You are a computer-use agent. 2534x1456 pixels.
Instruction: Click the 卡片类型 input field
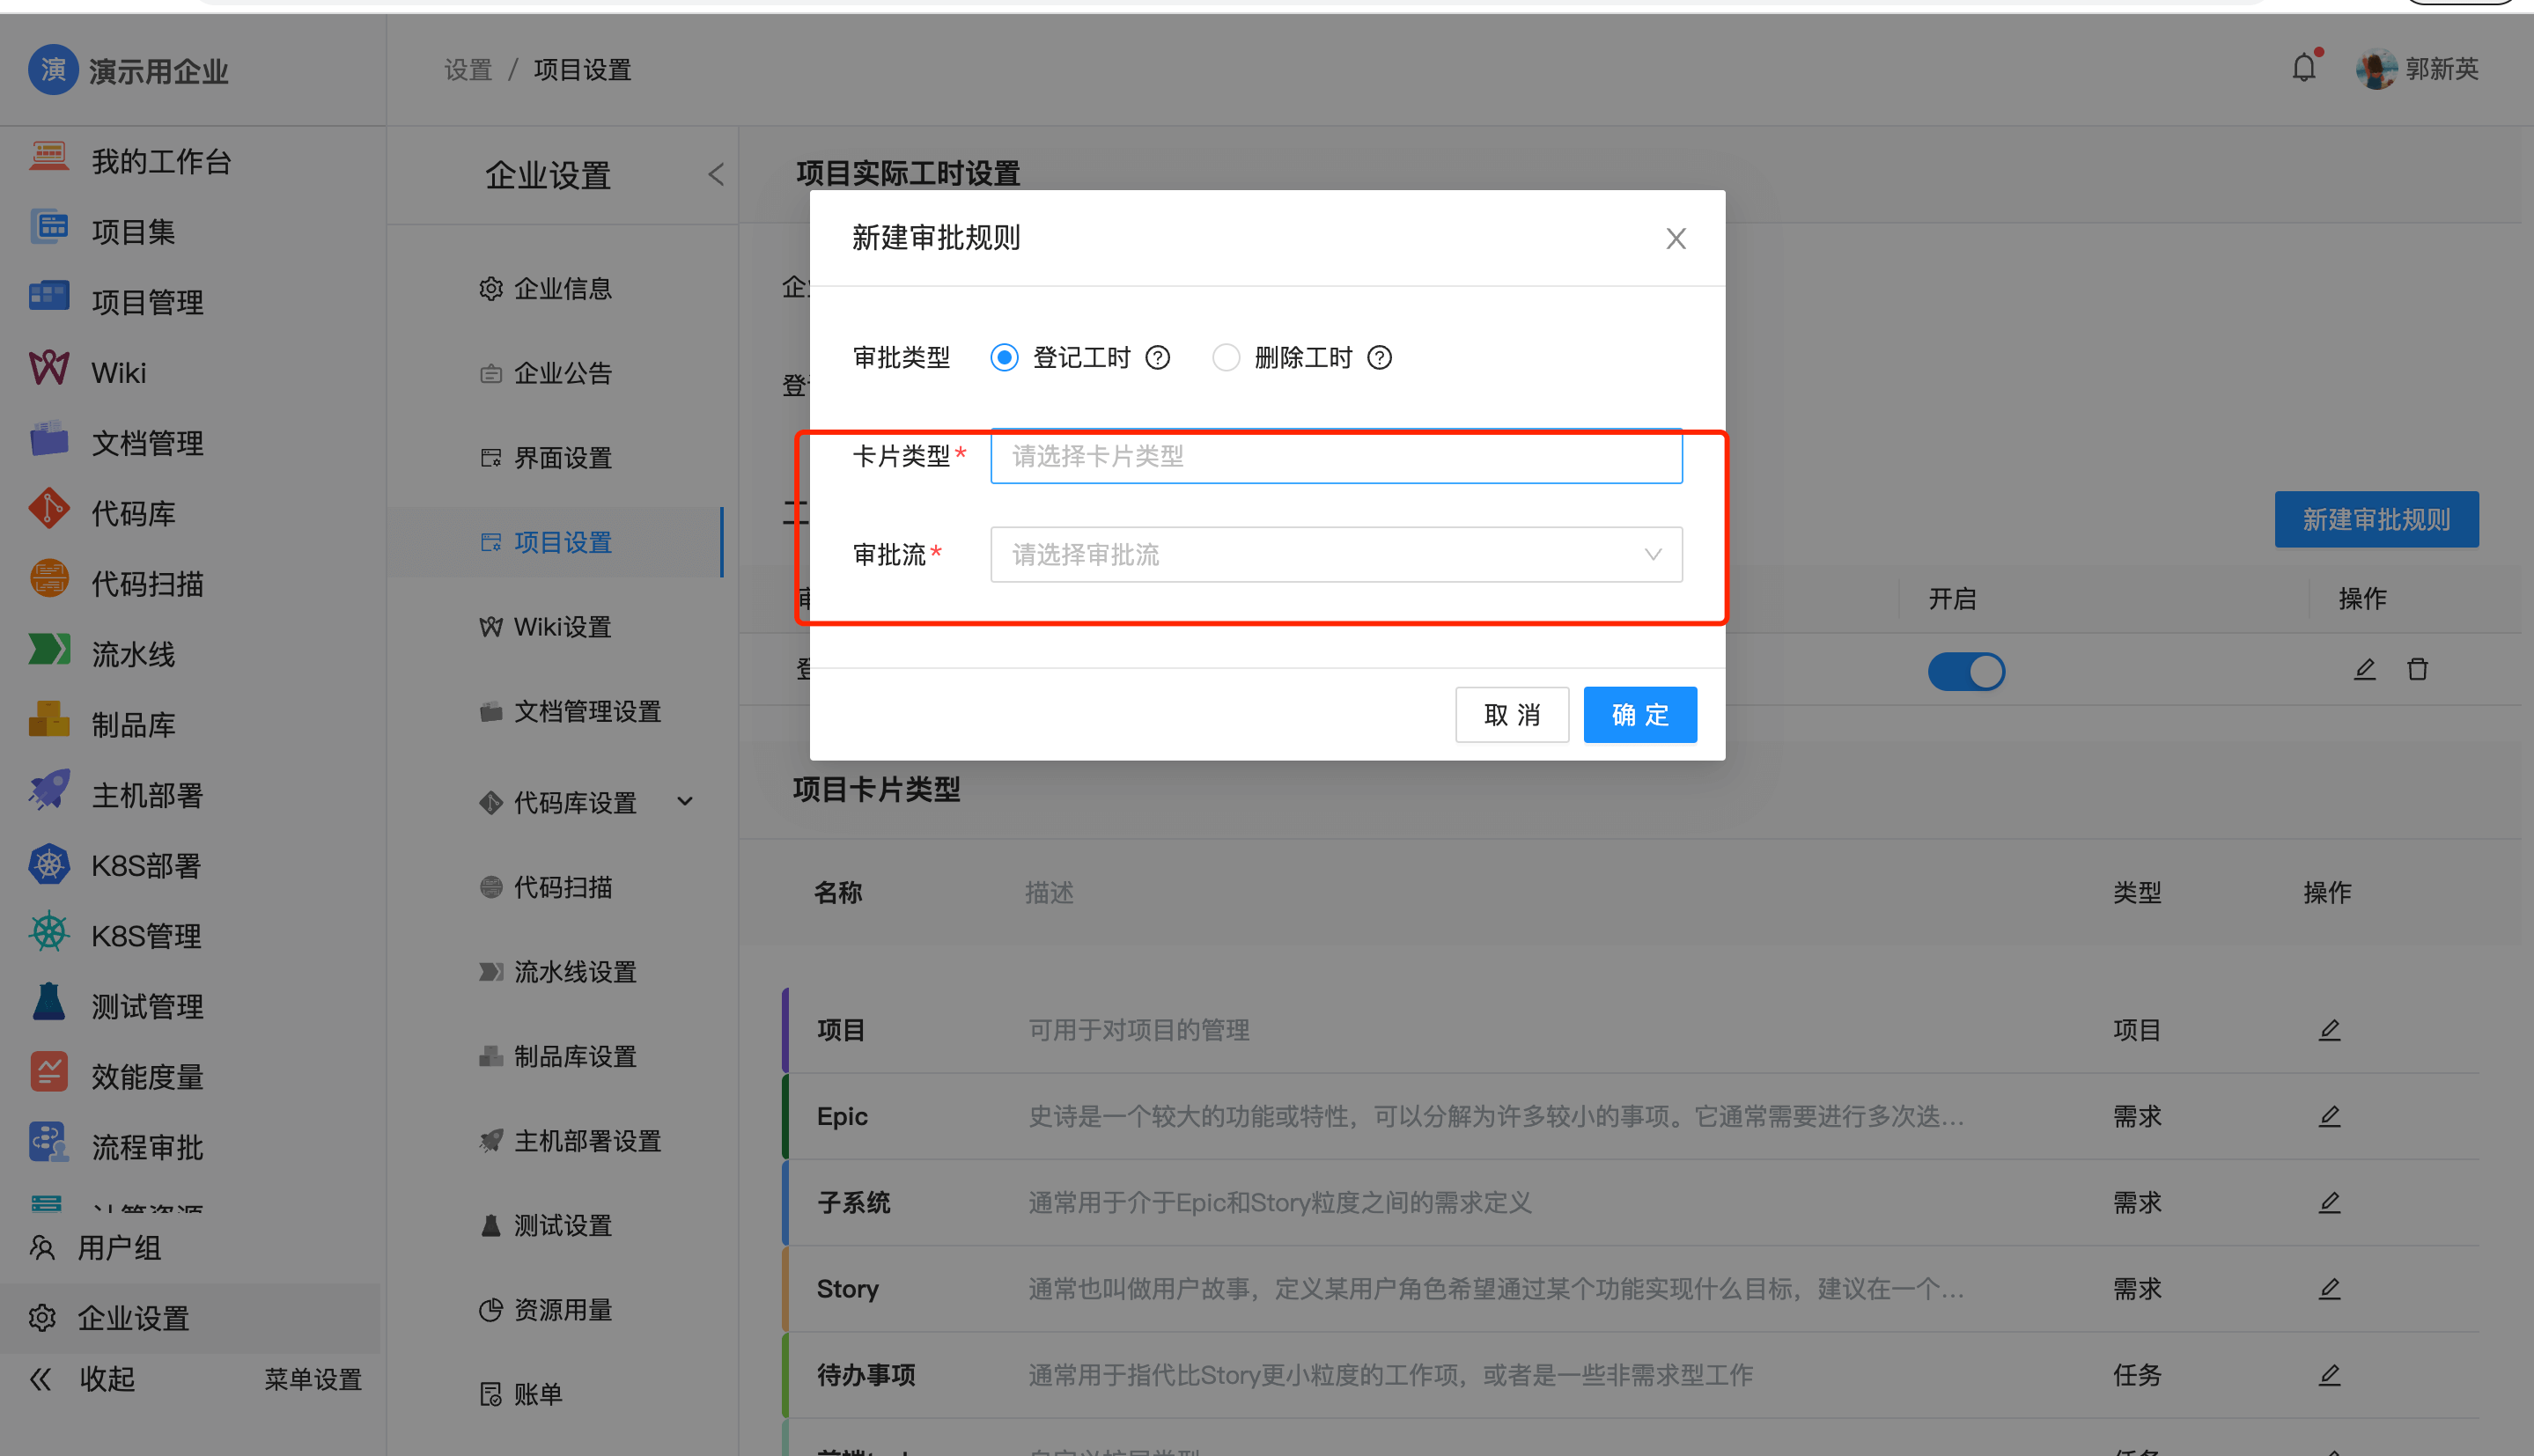click(x=1335, y=457)
